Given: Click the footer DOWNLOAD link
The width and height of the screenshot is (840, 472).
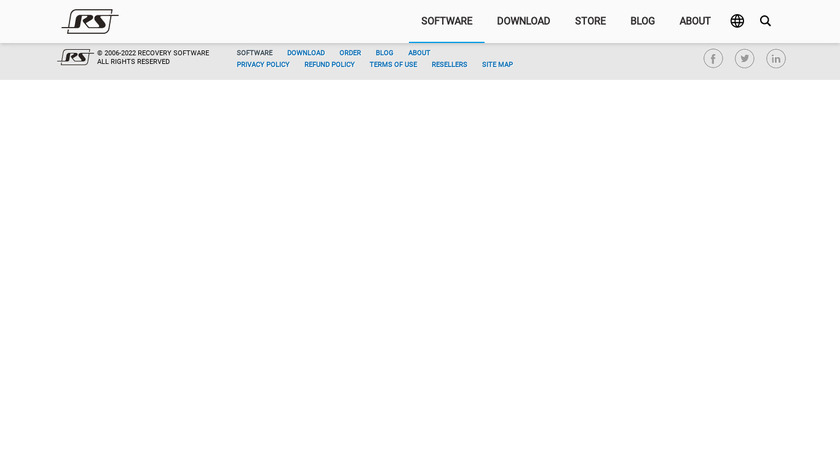Looking at the screenshot, I should click(306, 53).
